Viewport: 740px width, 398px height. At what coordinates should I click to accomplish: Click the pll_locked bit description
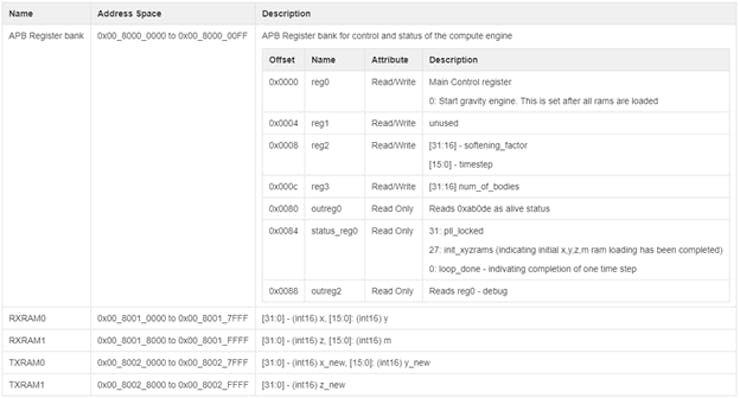point(456,231)
